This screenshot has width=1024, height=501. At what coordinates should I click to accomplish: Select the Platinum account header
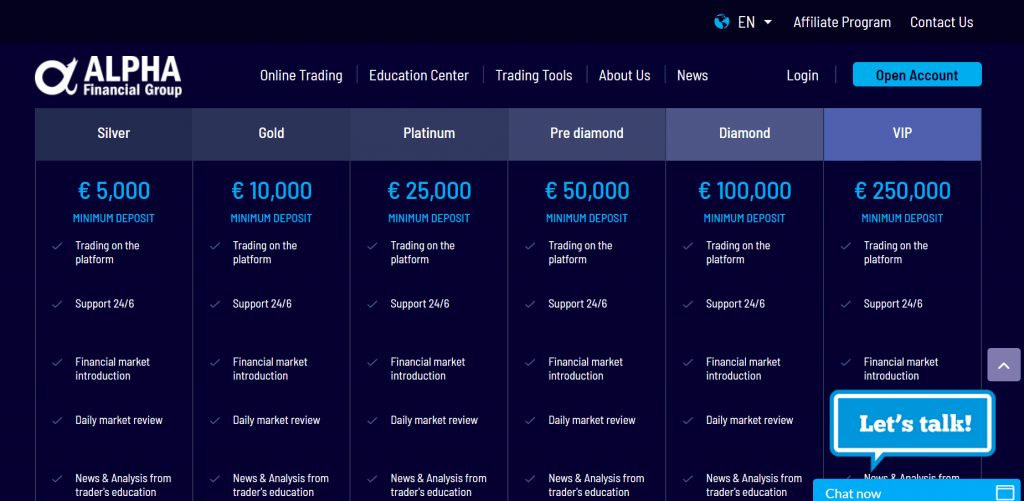(429, 134)
